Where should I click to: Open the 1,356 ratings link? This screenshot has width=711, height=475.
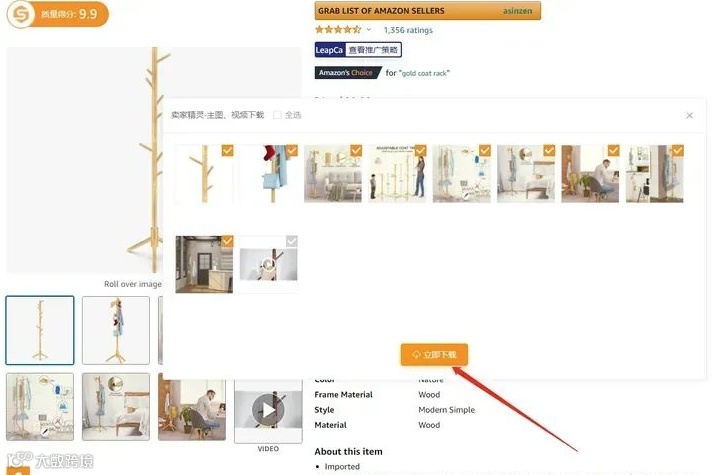pos(408,30)
